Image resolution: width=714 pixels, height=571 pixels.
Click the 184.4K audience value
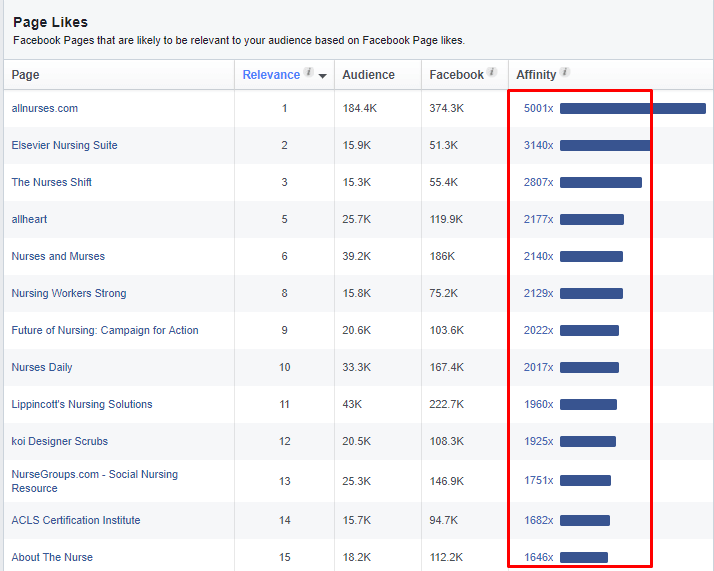(360, 108)
